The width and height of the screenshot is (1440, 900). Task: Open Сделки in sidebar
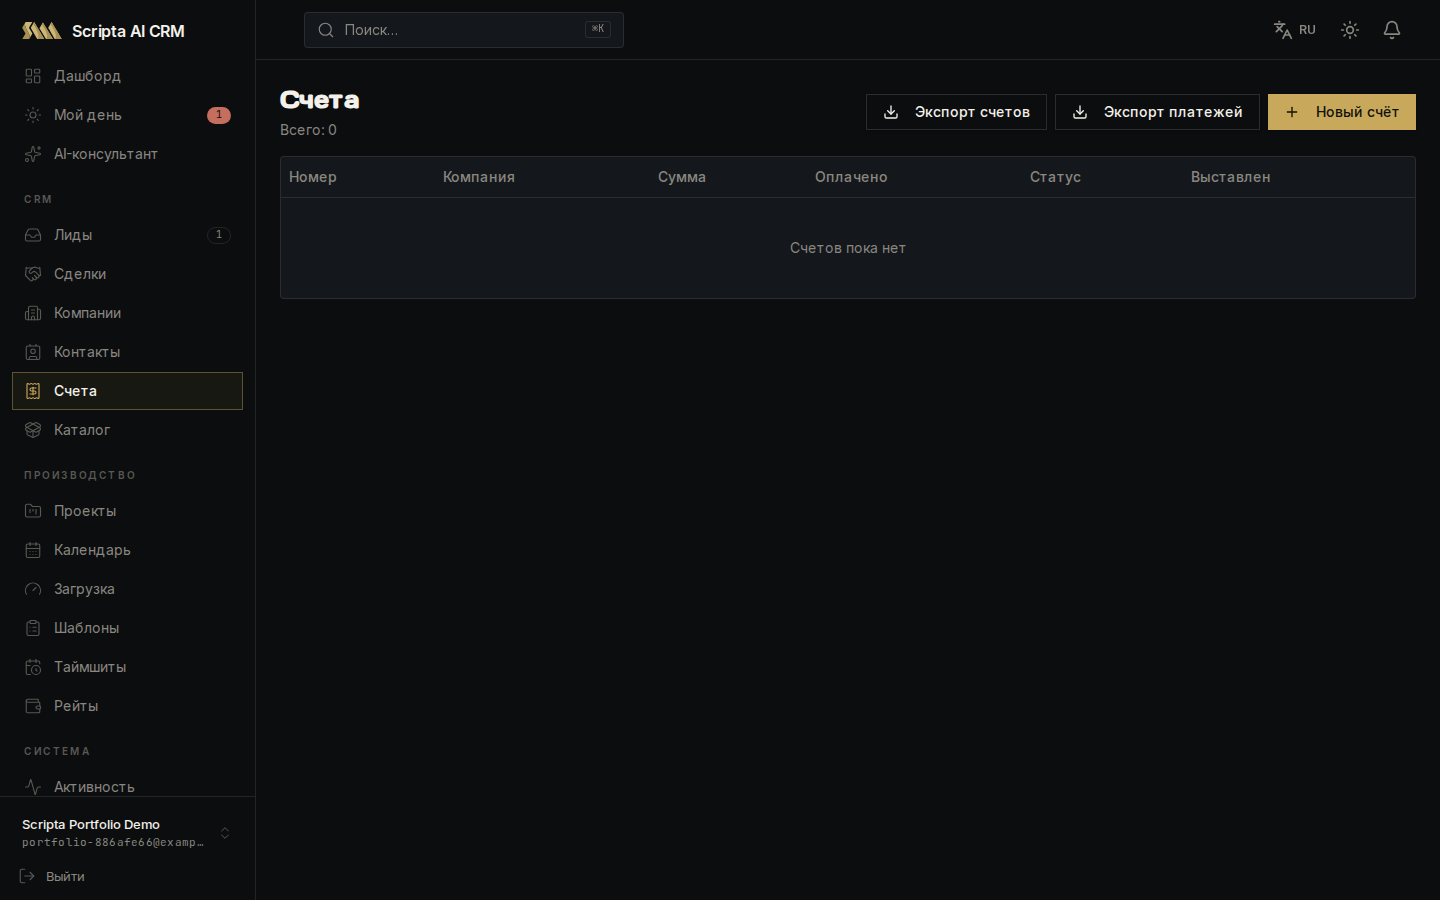[x=127, y=274]
